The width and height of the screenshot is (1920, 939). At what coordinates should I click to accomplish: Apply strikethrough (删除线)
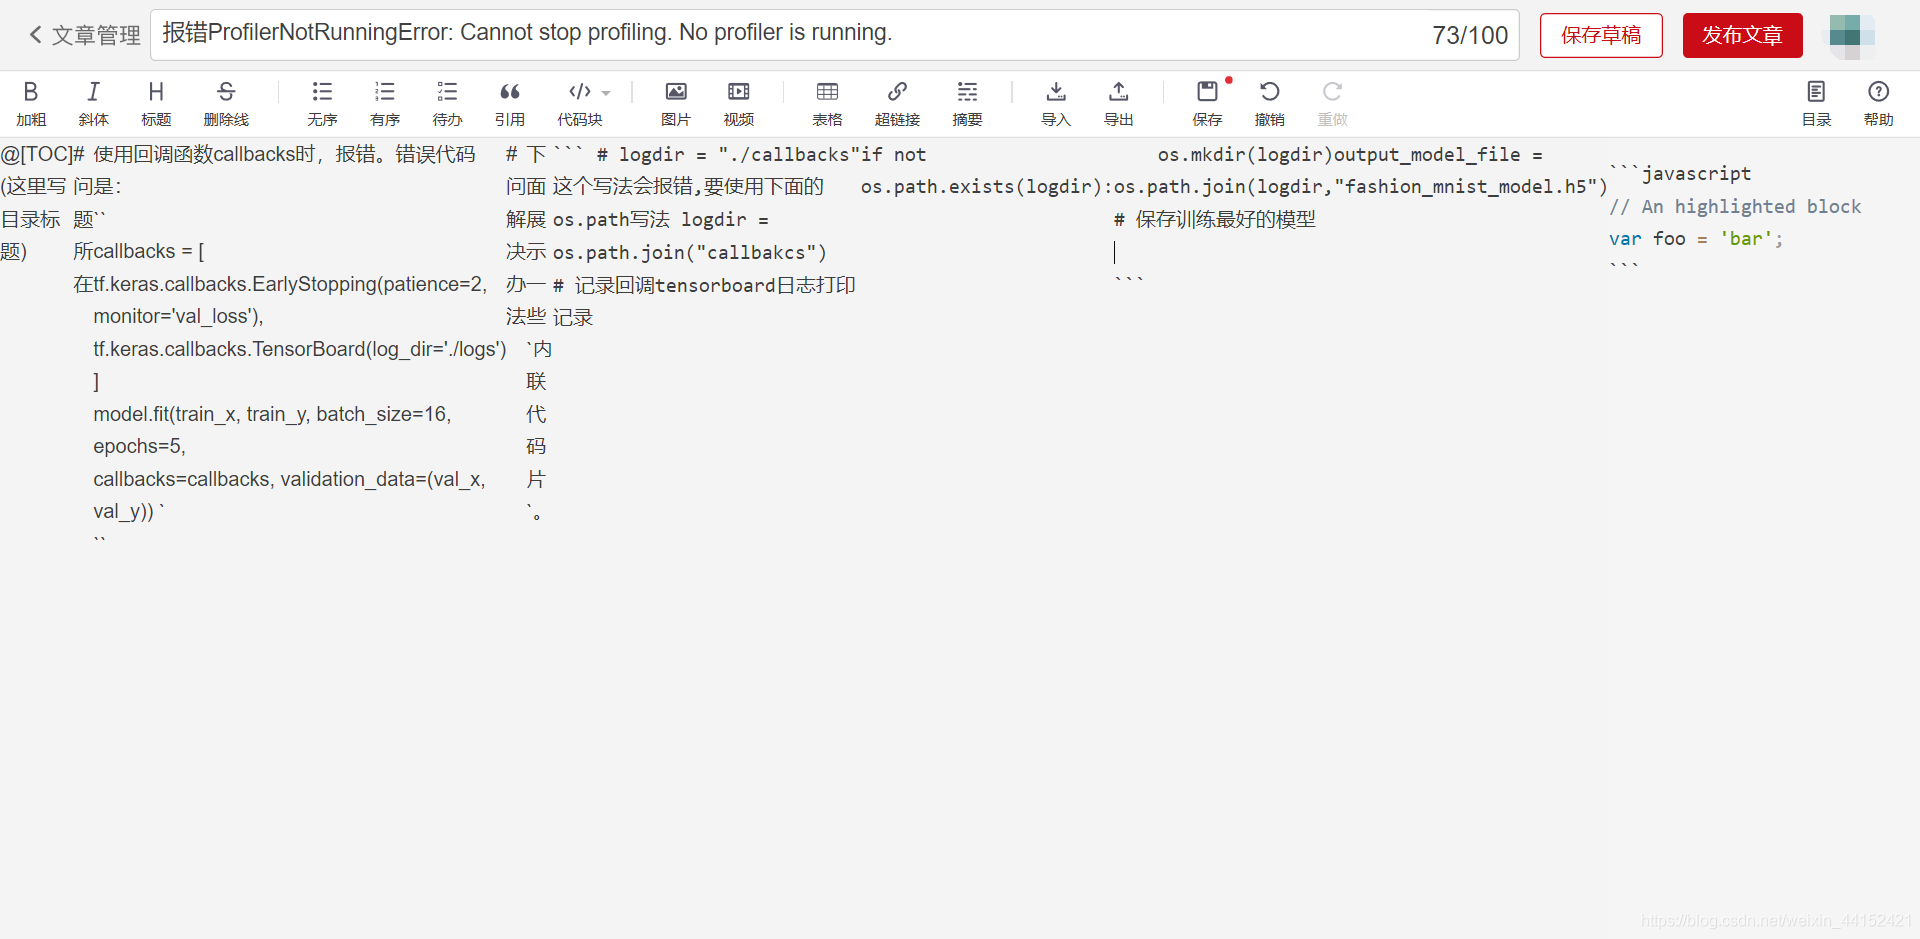click(226, 104)
